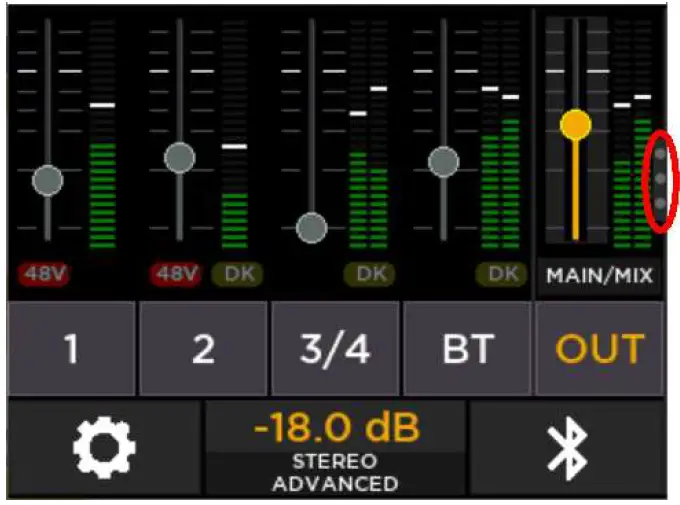Open the three-dot pagination indicator beside MAIN/MIX
Viewport: 680px width, 505px height.
click(660, 179)
